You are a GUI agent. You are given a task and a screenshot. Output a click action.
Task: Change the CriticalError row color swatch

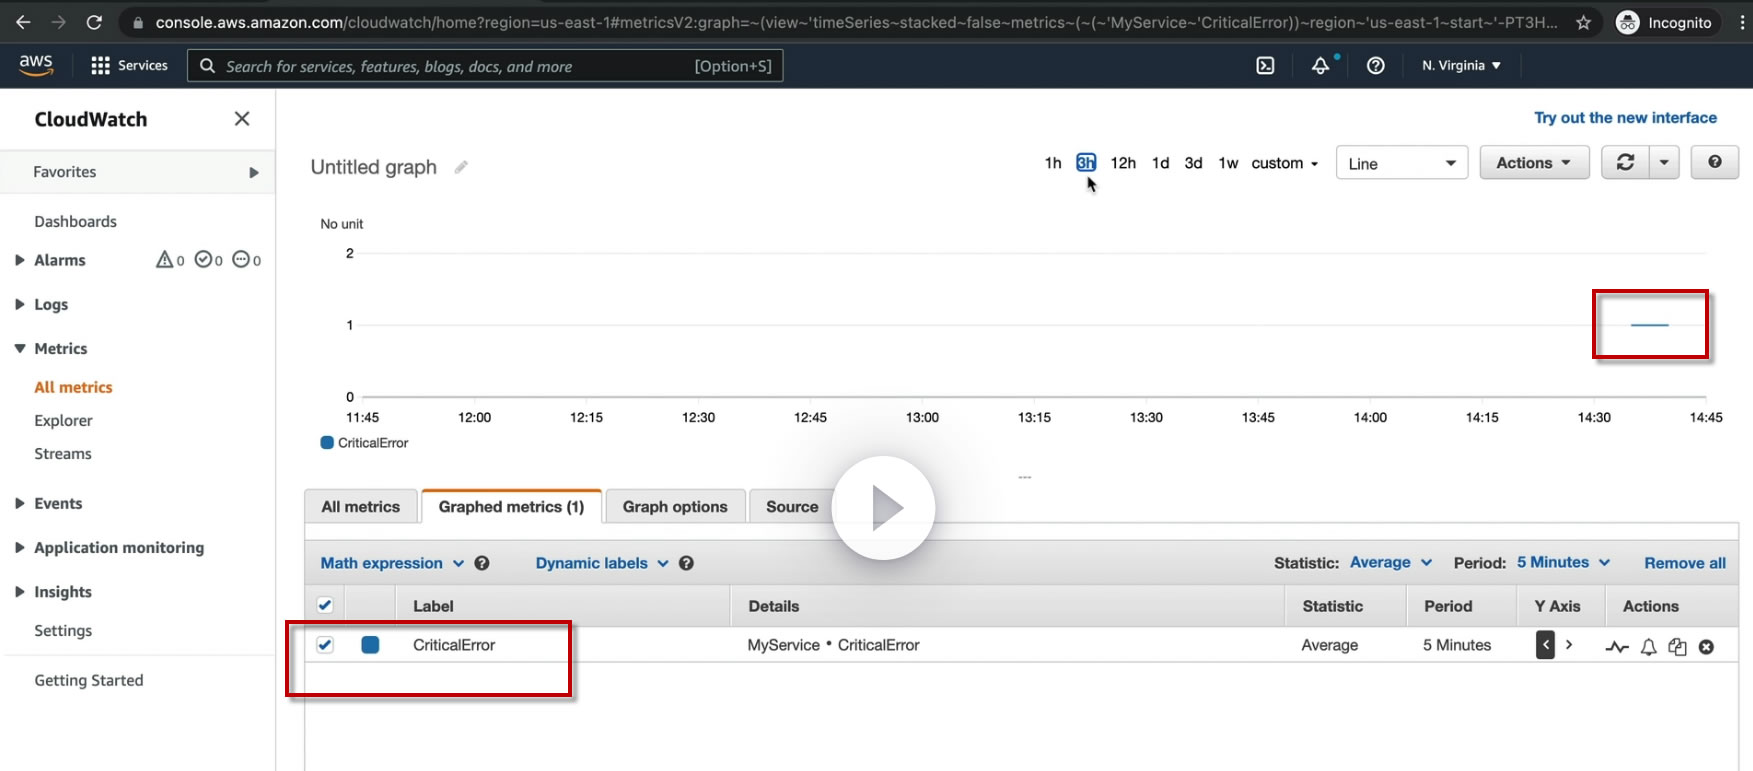(370, 645)
